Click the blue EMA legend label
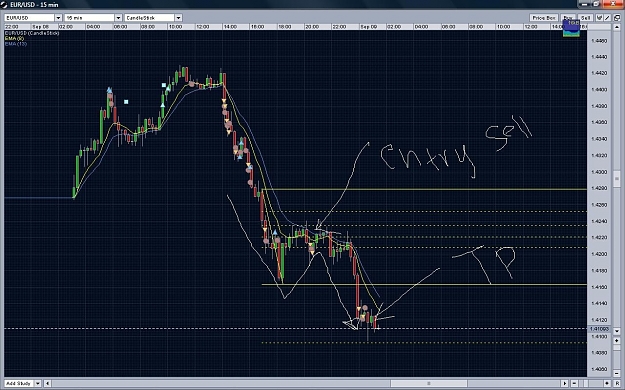 (x=16, y=43)
